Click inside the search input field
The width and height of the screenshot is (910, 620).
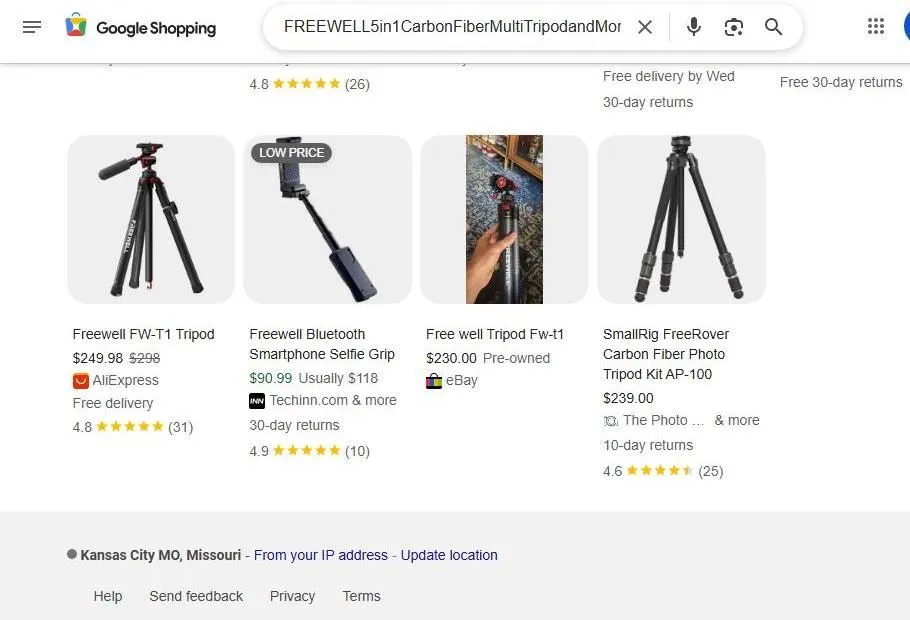[x=450, y=27]
